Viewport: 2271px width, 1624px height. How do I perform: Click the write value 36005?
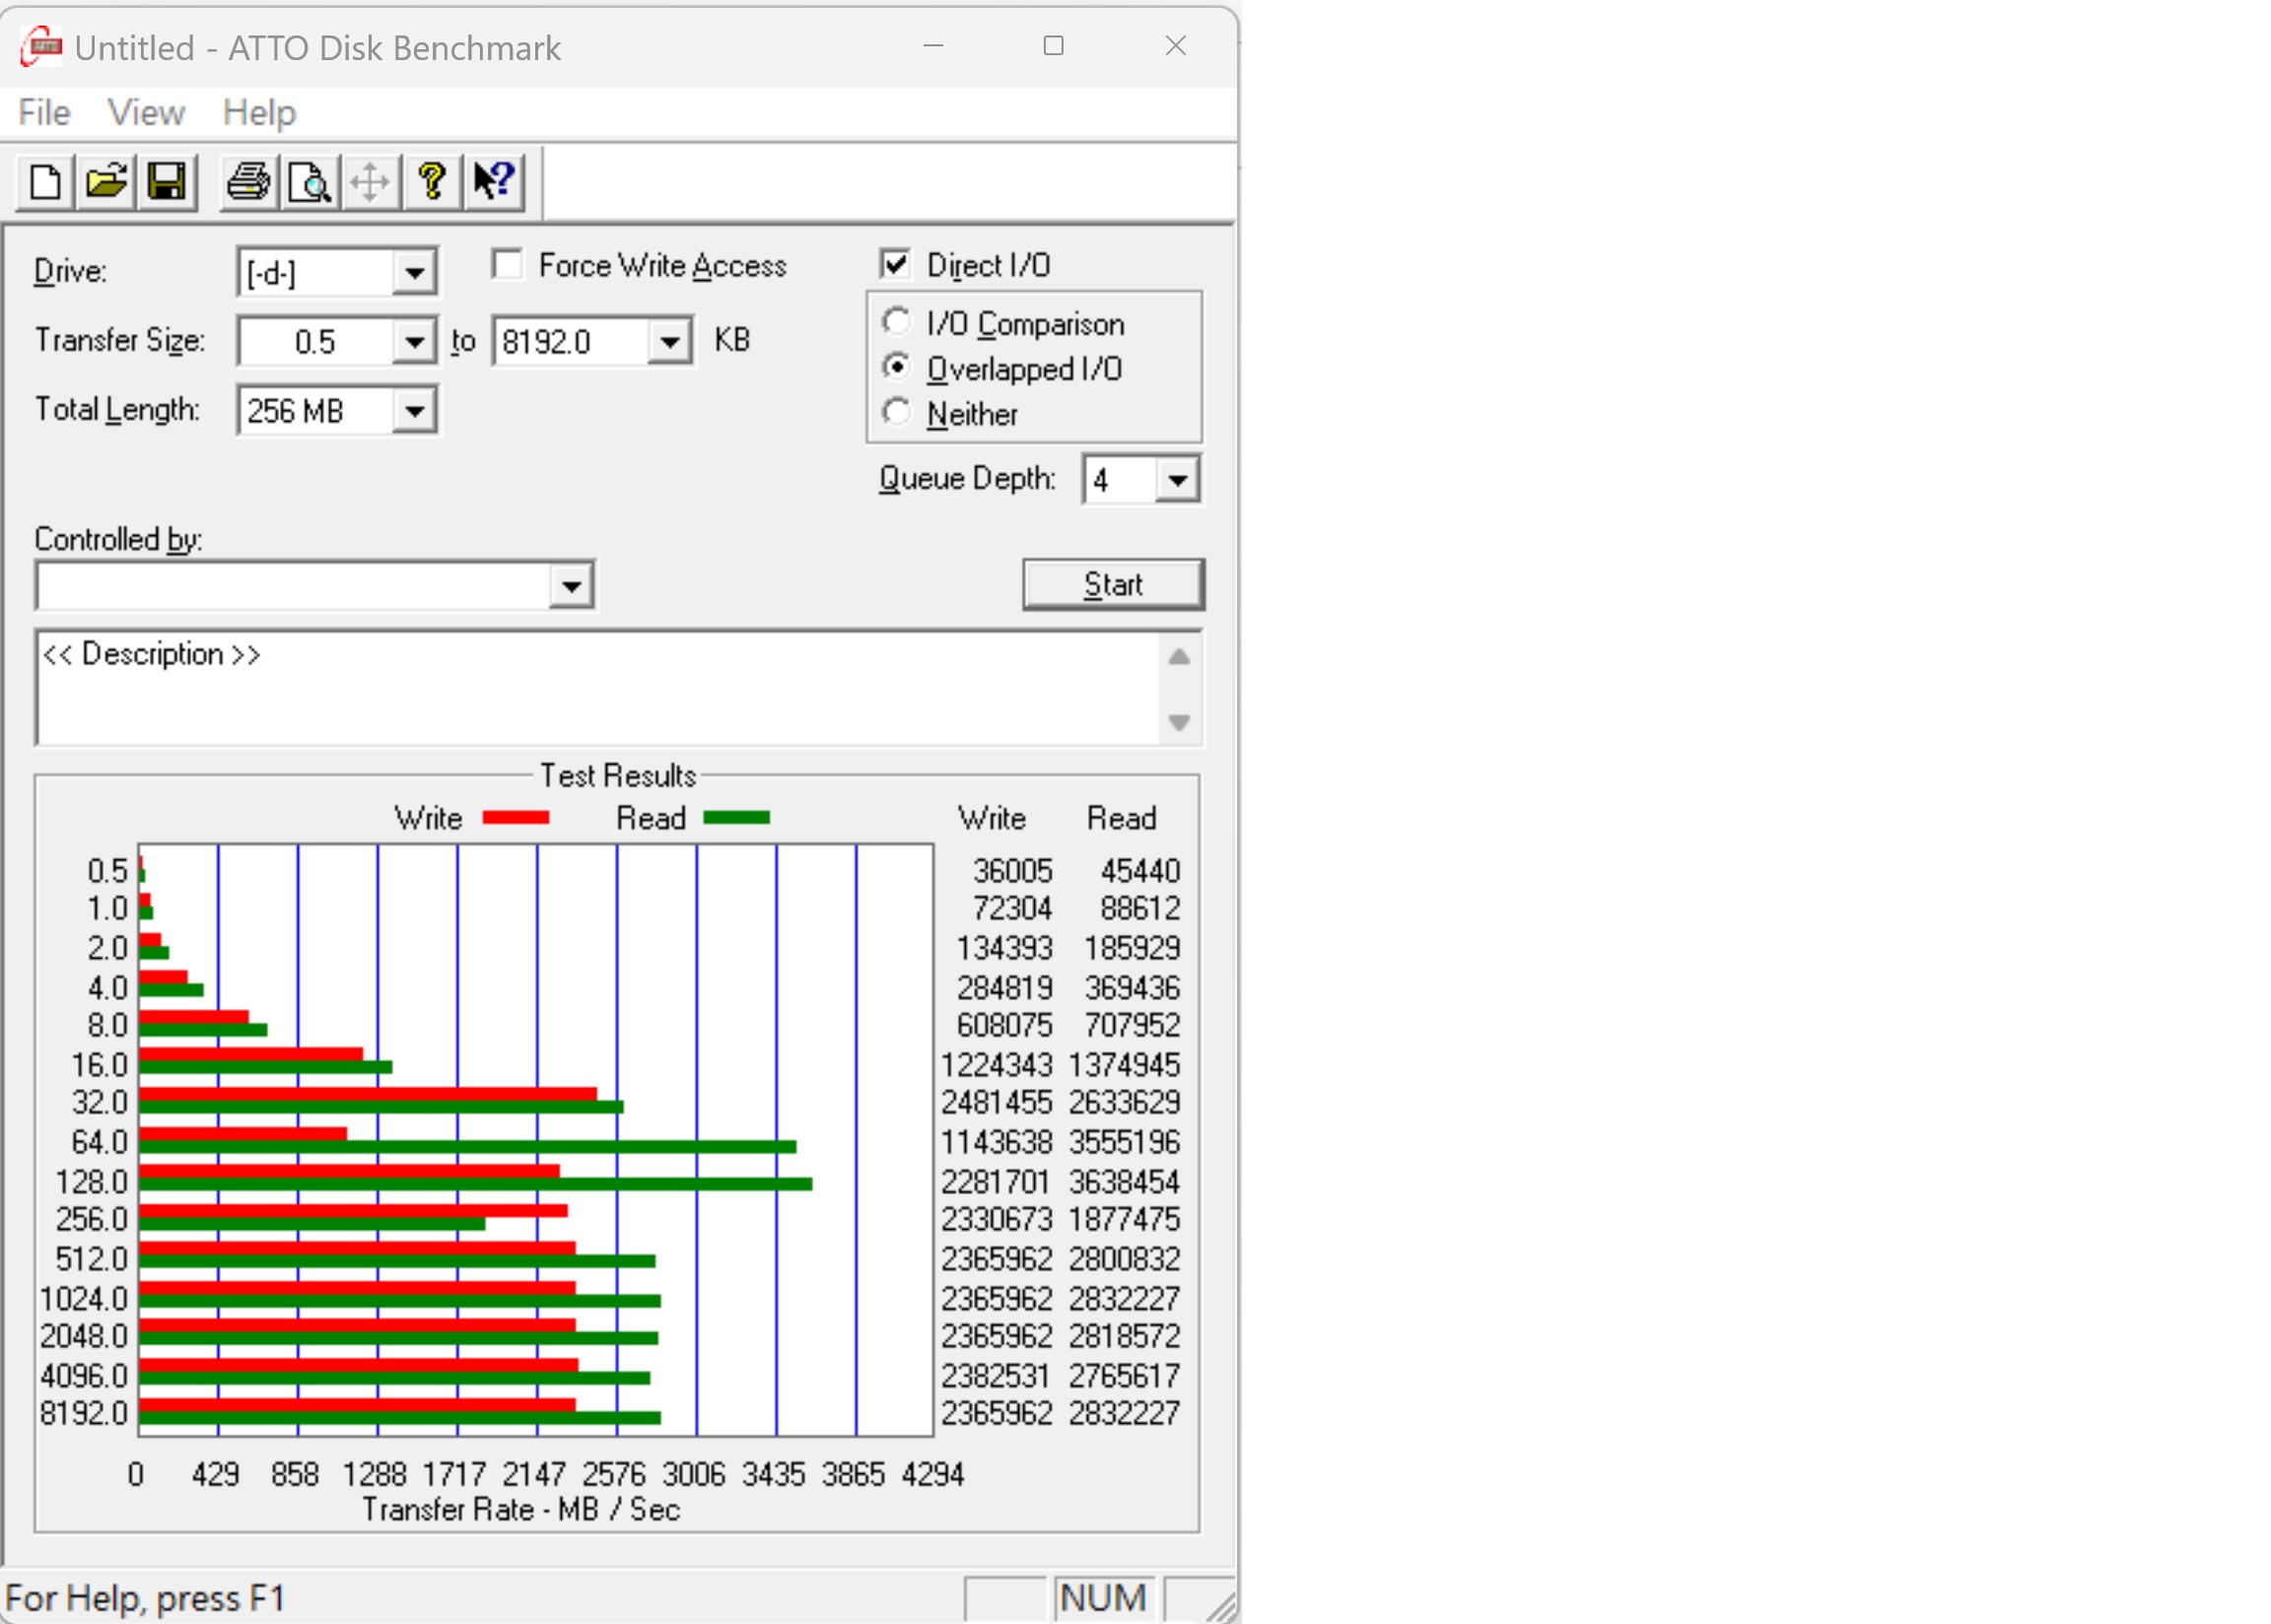(1012, 871)
